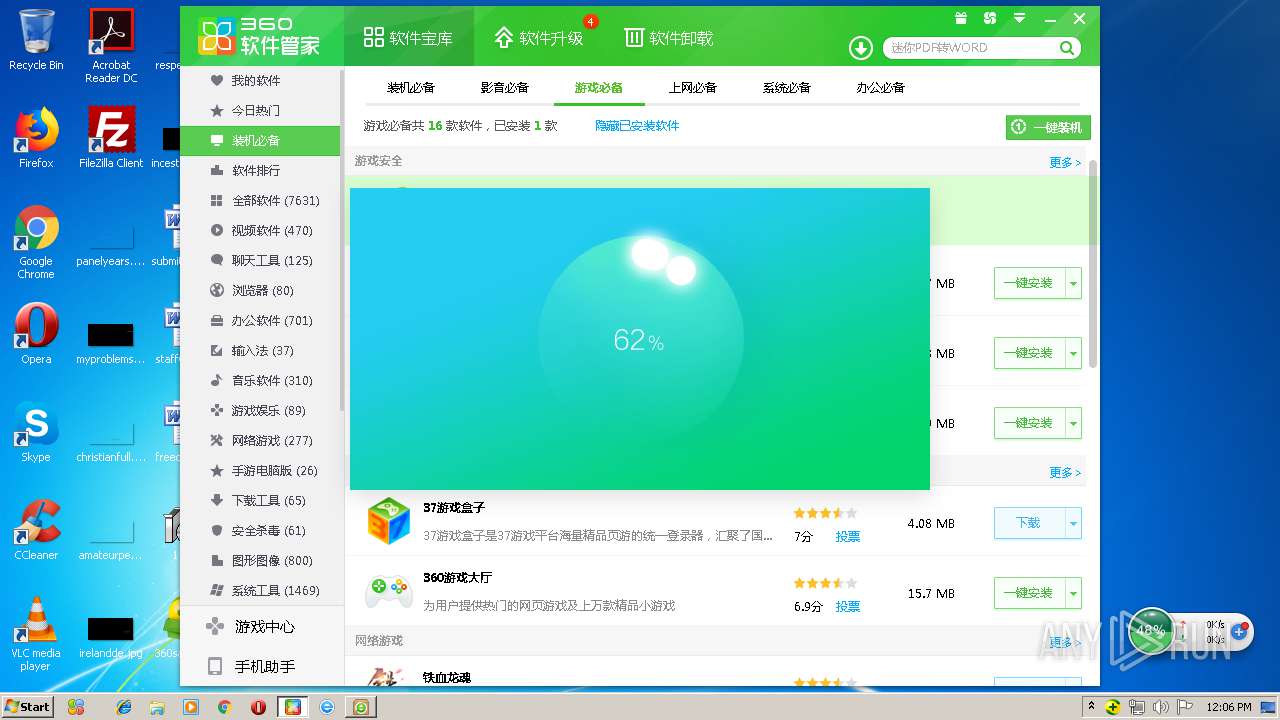Open 全部软件 (7631) category
The width and height of the screenshot is (1280, 720).
click(260, 200)
